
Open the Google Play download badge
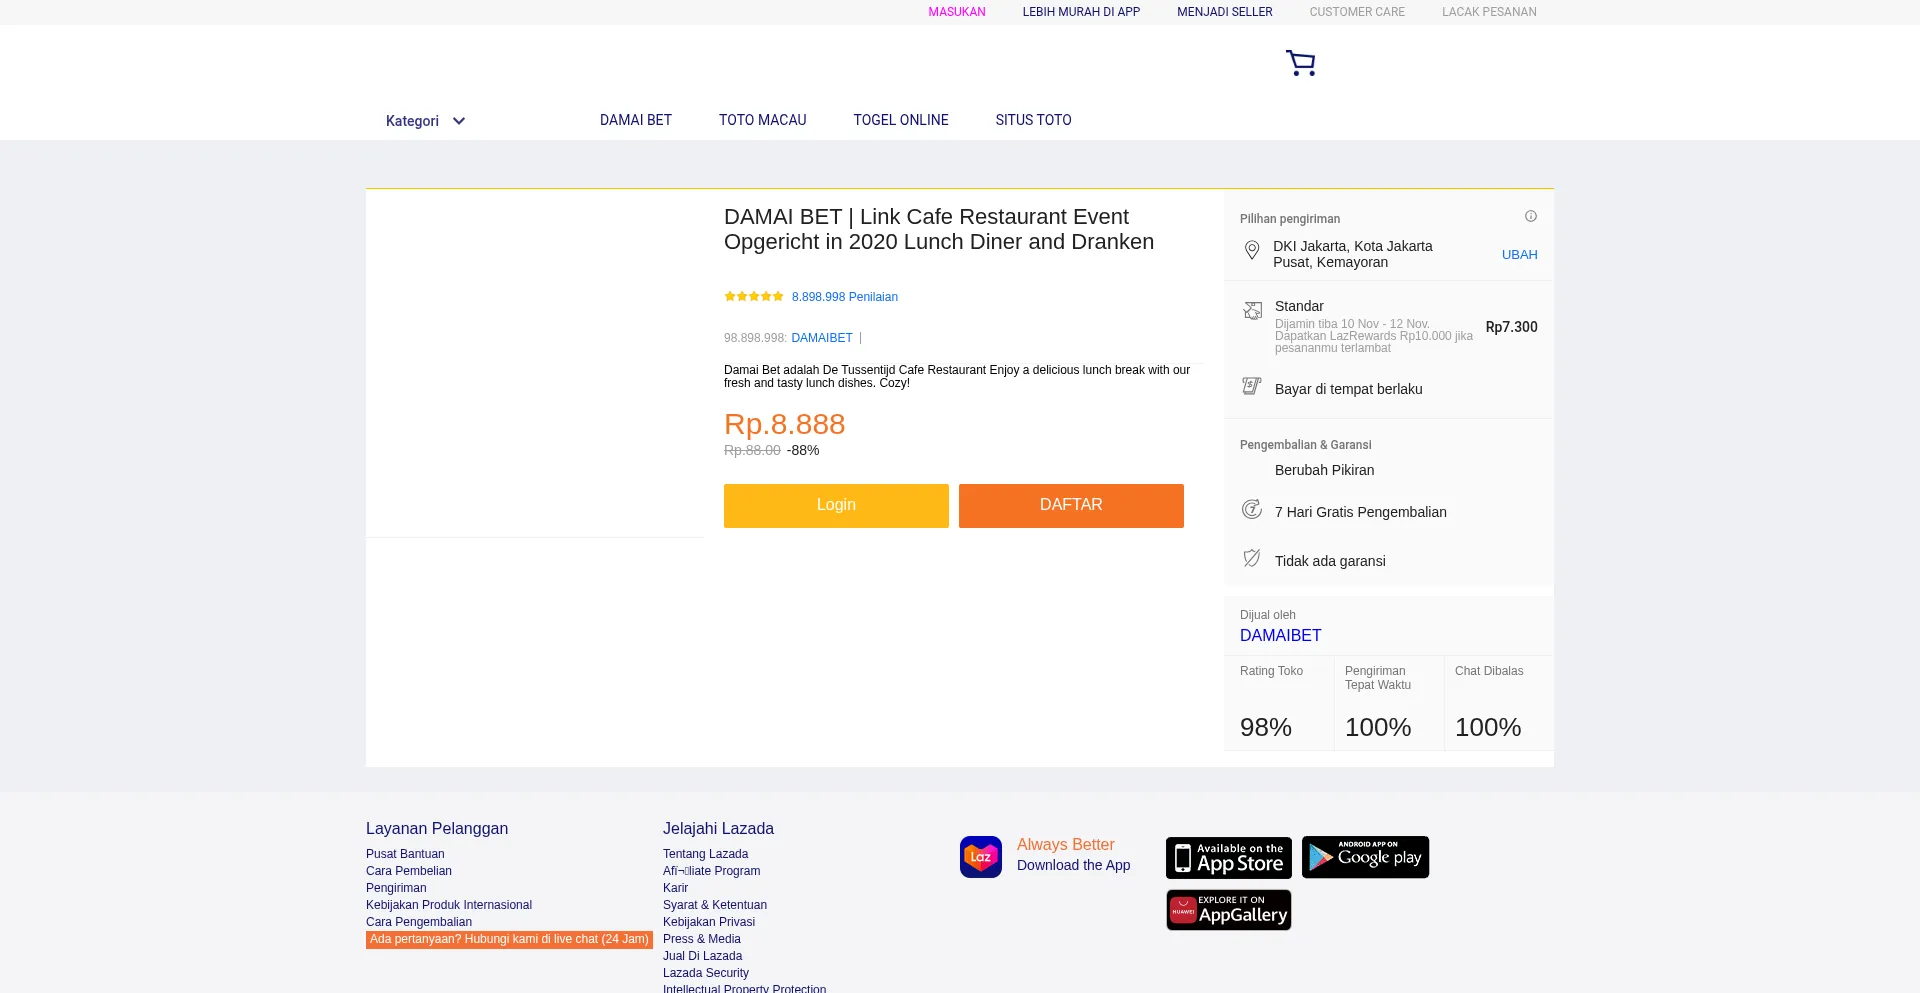click(x=1365, y=857)
